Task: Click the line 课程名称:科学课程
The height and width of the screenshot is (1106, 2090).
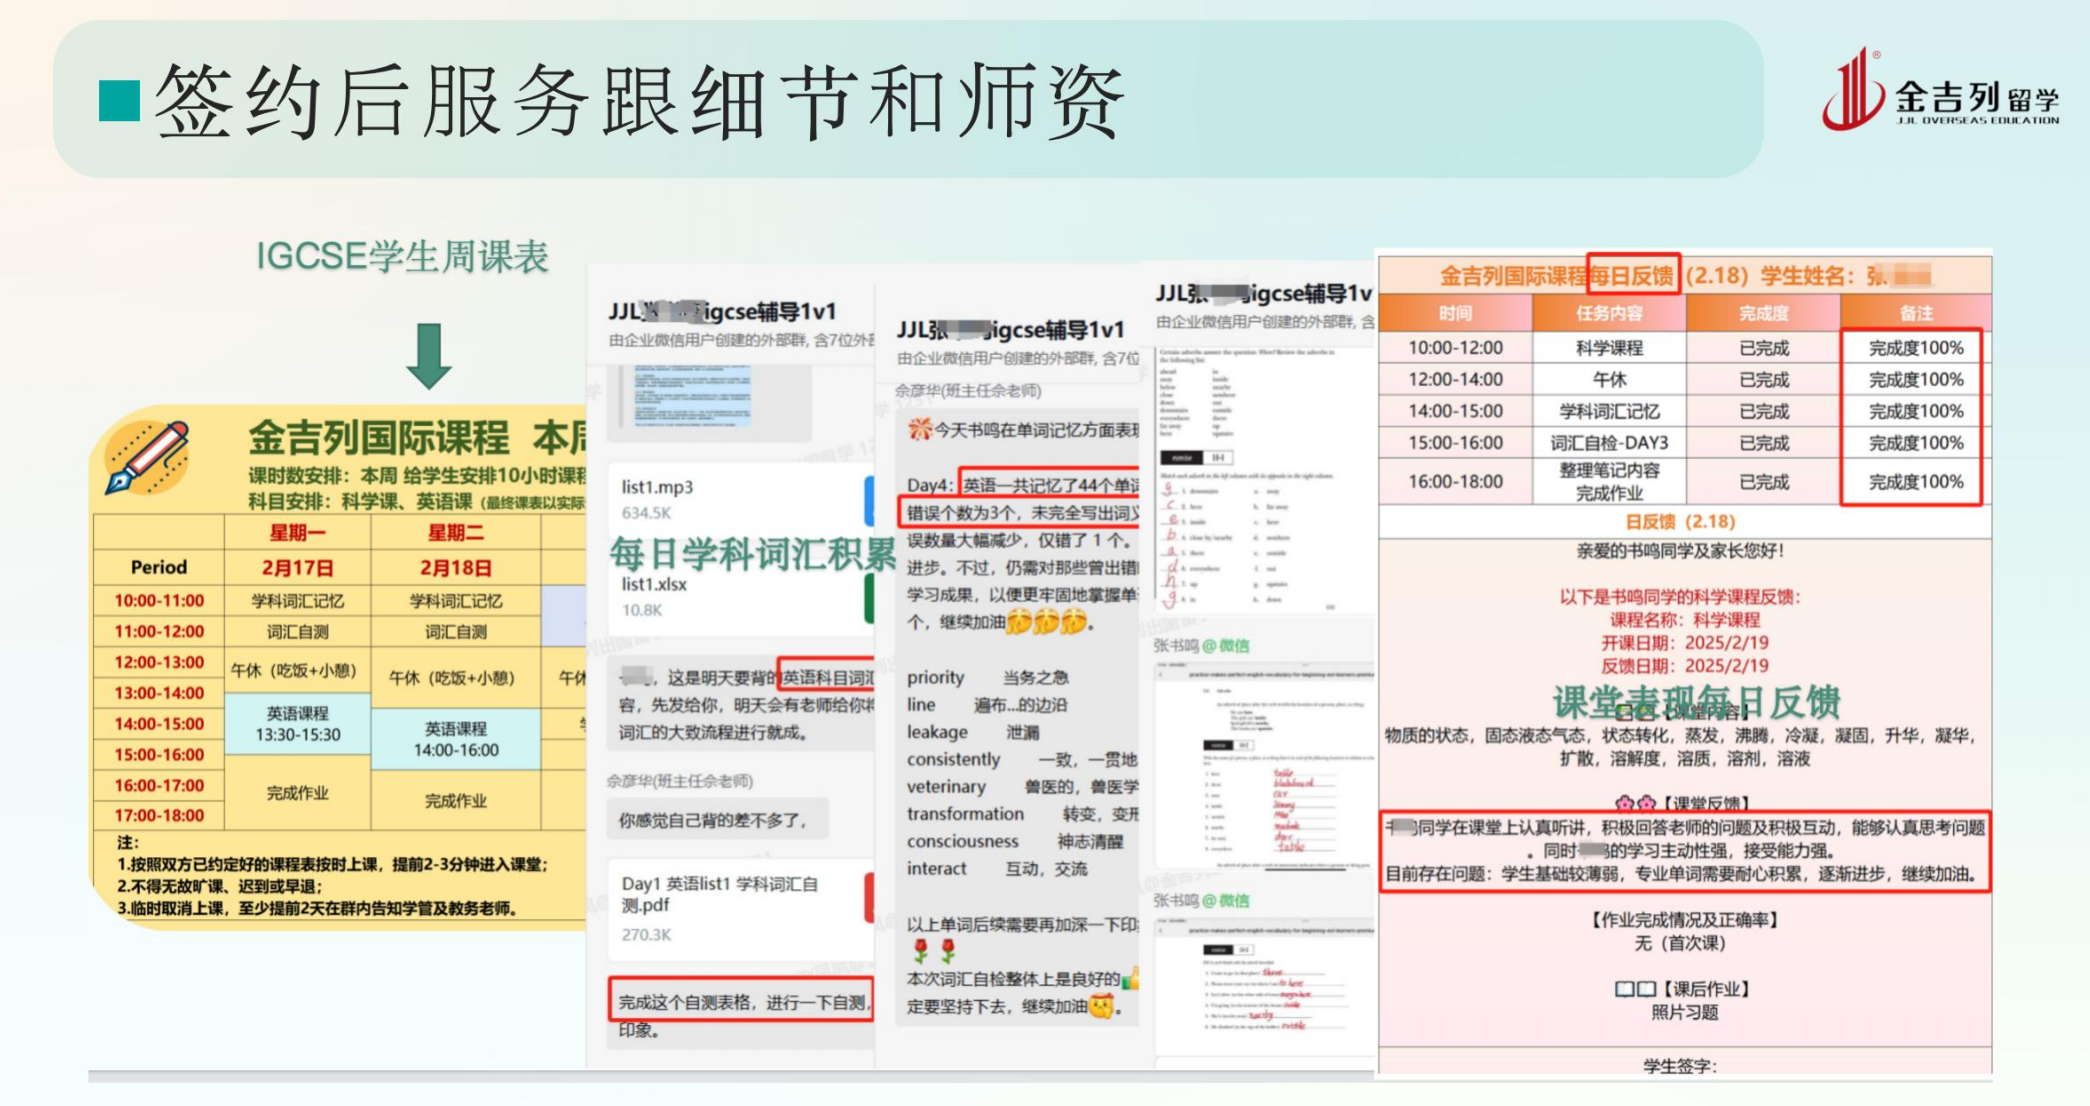Action: click(1685, 619)
